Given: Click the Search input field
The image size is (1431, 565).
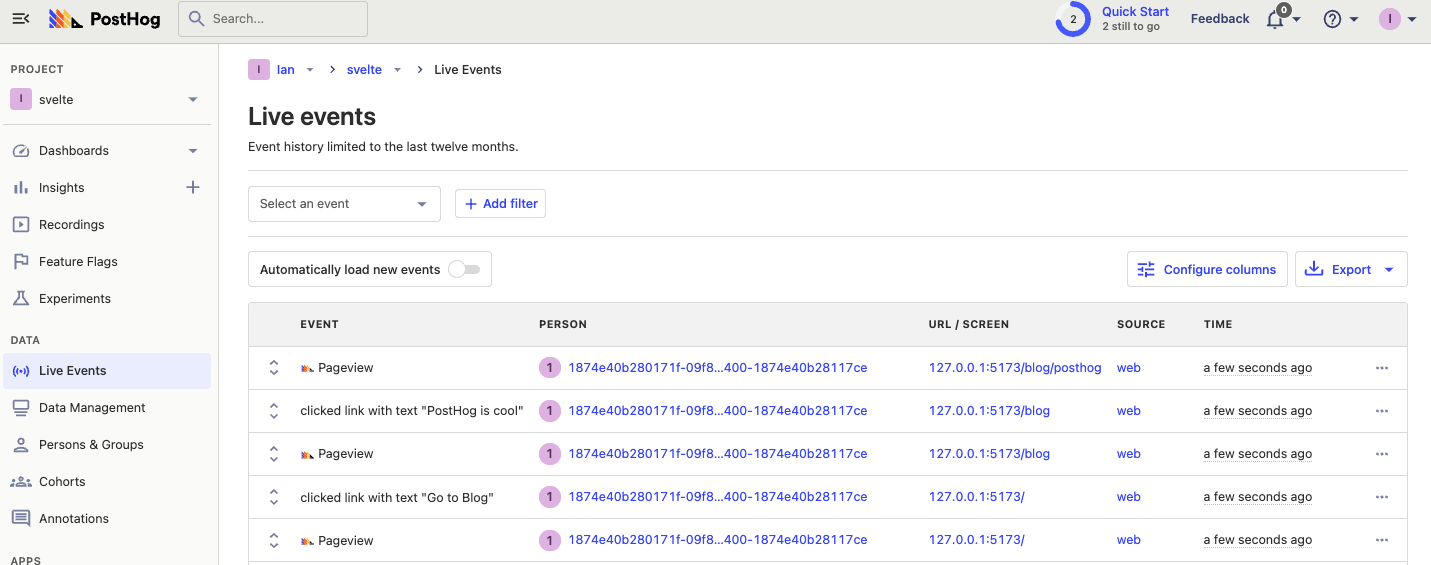Looking at the screenshot, I should coord(273,19).
